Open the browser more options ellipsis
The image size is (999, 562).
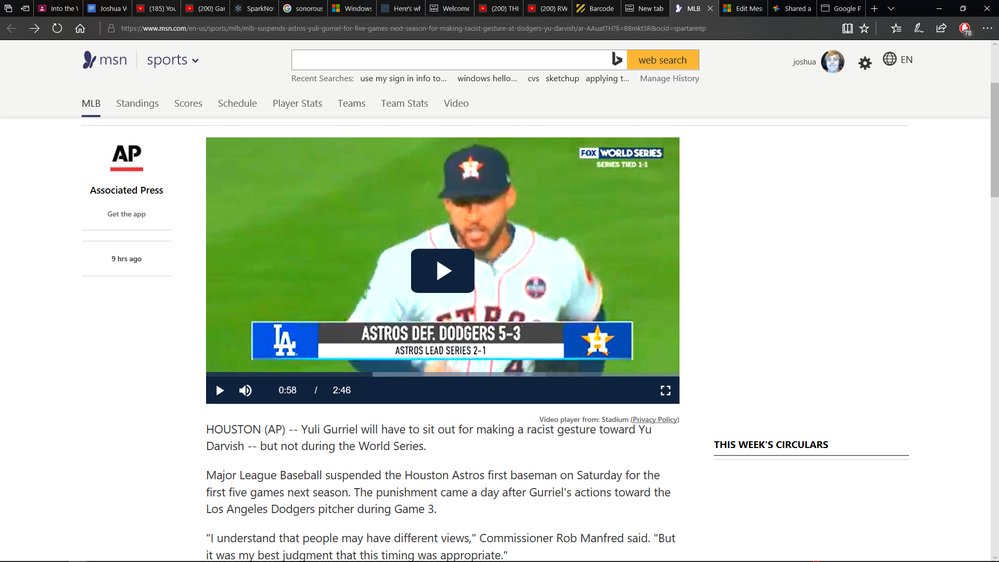coord(987,28)
